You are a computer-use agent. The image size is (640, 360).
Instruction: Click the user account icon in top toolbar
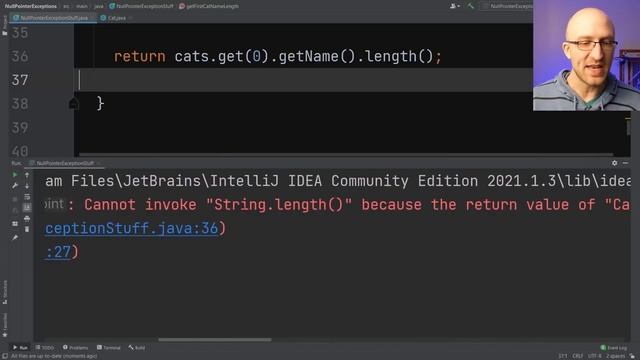(454, 6)
